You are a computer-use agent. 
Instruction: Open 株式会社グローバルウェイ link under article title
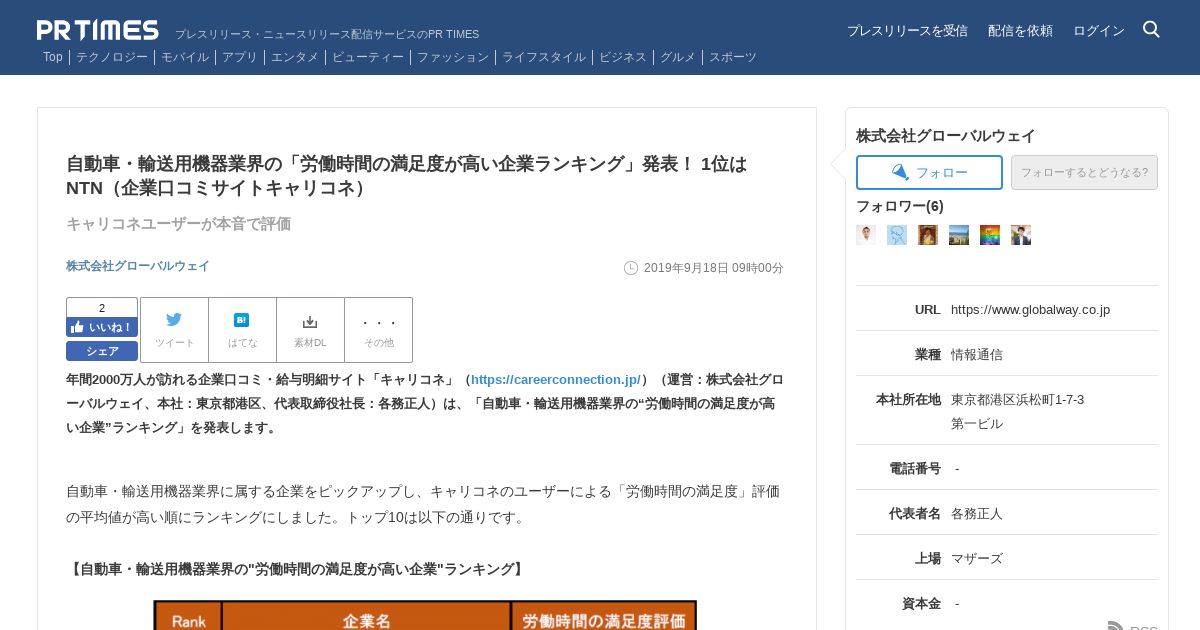point(138,266)
